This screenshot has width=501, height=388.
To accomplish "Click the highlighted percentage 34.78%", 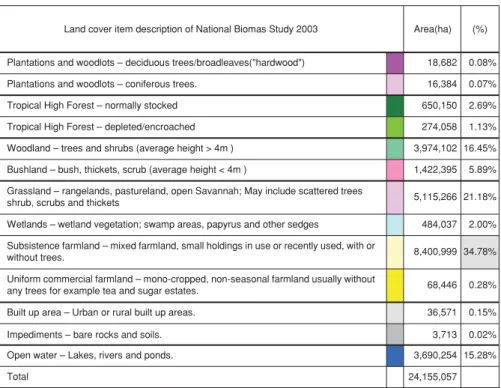I will 480,252.
